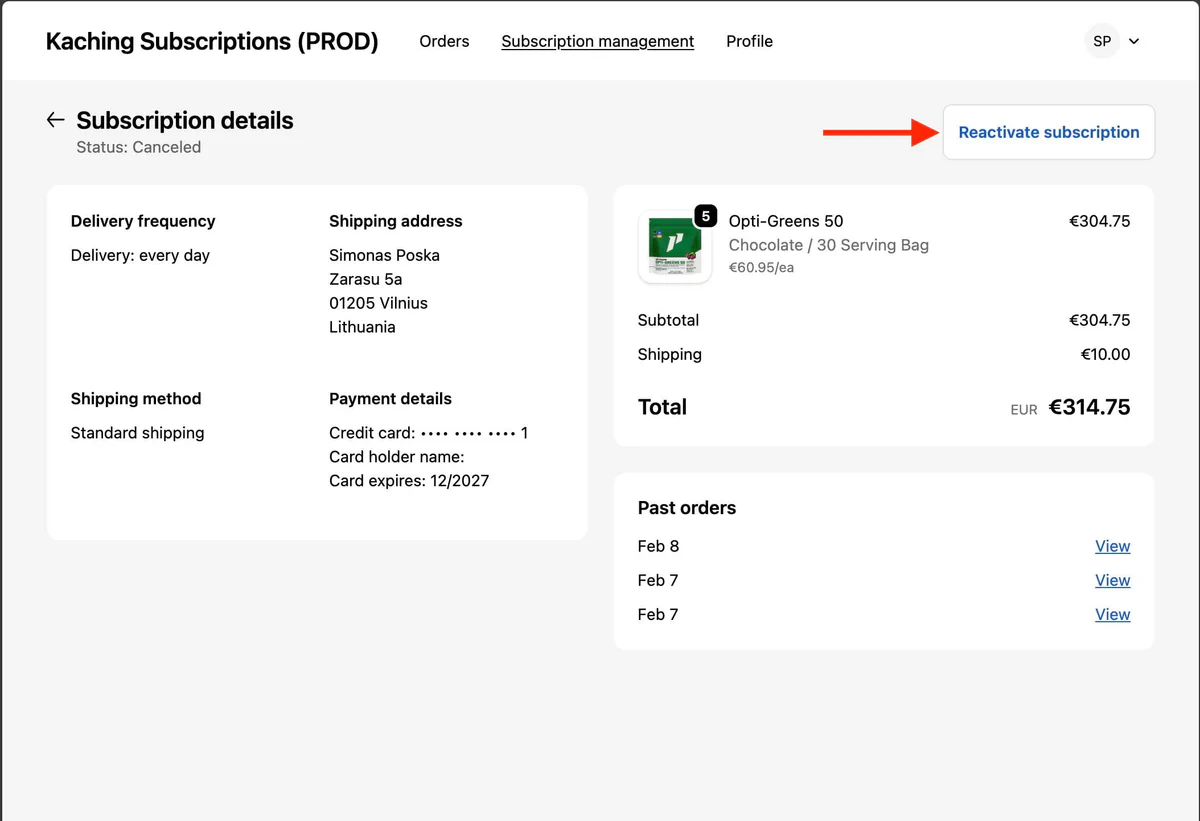1200x821 pixels.
Task: Click the Shipping address heading
Action: click(x=396, y=221)
